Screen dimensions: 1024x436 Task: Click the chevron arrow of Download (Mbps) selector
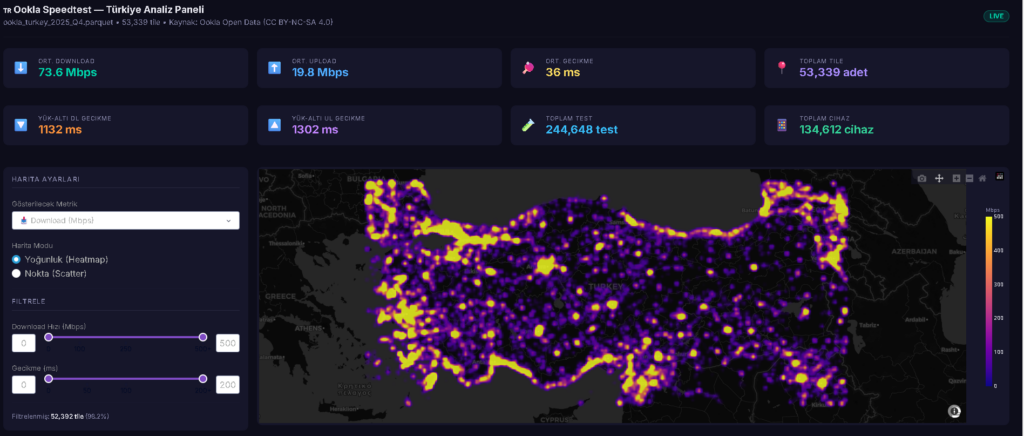click(x=229, y=221)
